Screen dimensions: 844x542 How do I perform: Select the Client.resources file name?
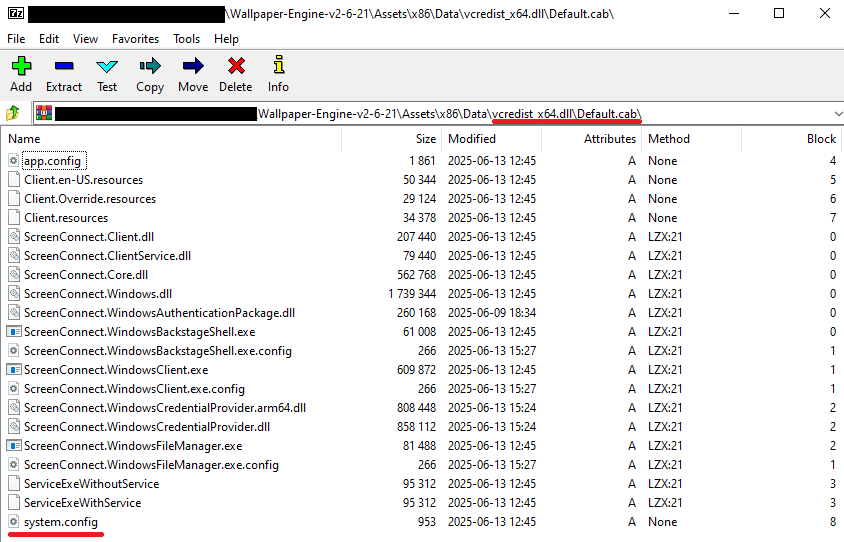66,218
